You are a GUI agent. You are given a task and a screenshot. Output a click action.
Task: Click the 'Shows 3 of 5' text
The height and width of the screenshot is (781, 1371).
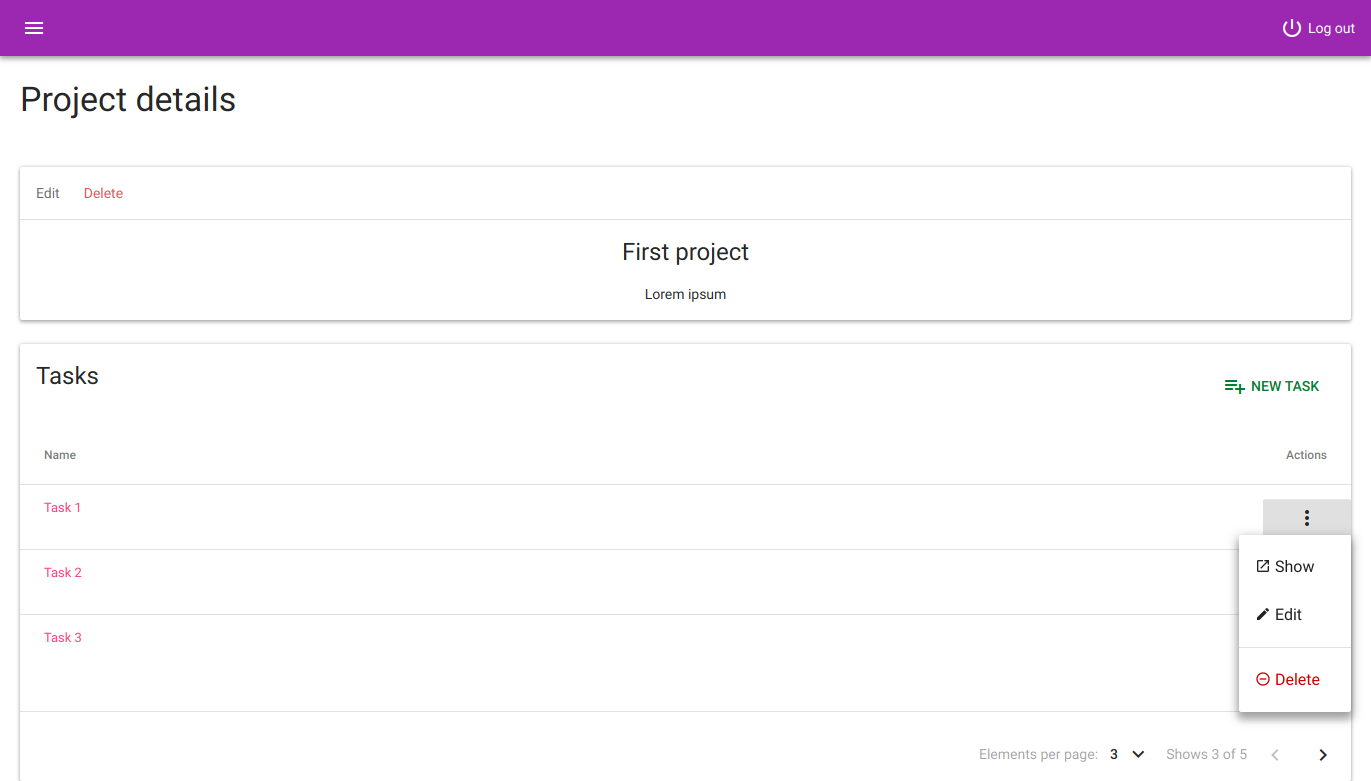[x=1206, y=754]
